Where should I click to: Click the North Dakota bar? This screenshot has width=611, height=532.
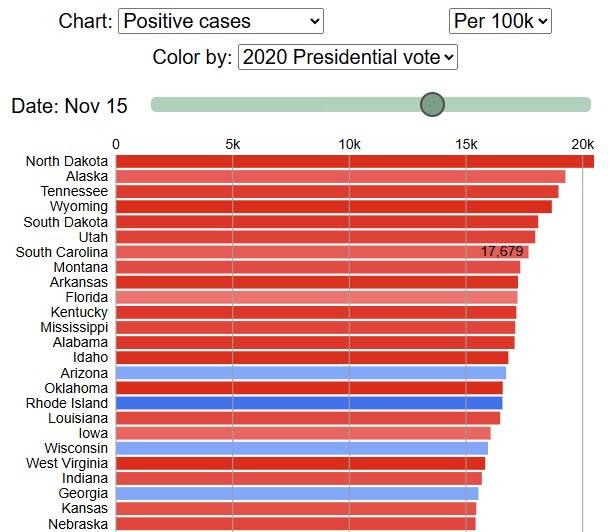[354, 161]
